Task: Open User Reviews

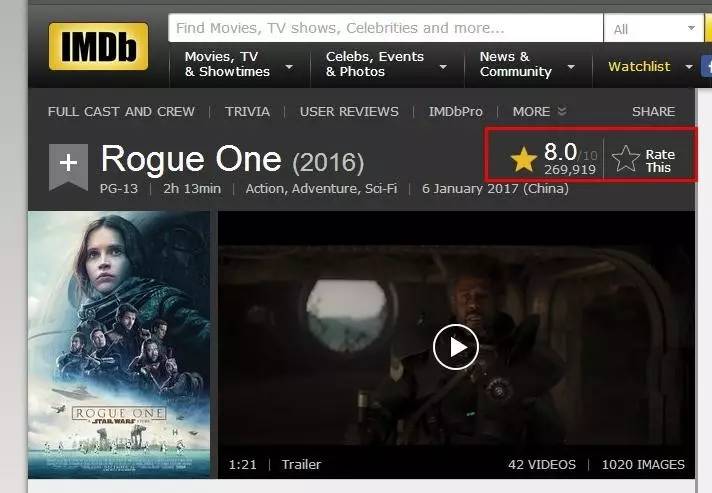Action: click(349, 111)
